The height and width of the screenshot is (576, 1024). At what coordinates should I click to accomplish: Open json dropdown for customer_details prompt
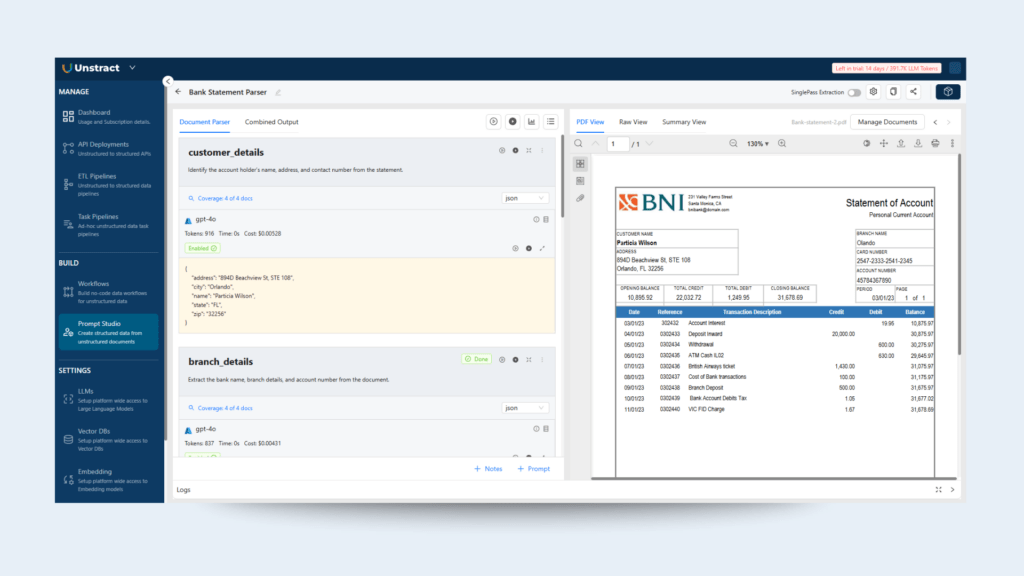pyautogui.click(x=525, y=198)
